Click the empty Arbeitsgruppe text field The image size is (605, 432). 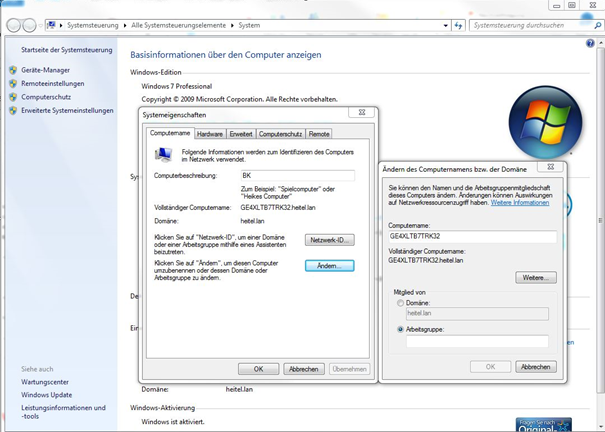pyautogui.click(x=477, y=341)
